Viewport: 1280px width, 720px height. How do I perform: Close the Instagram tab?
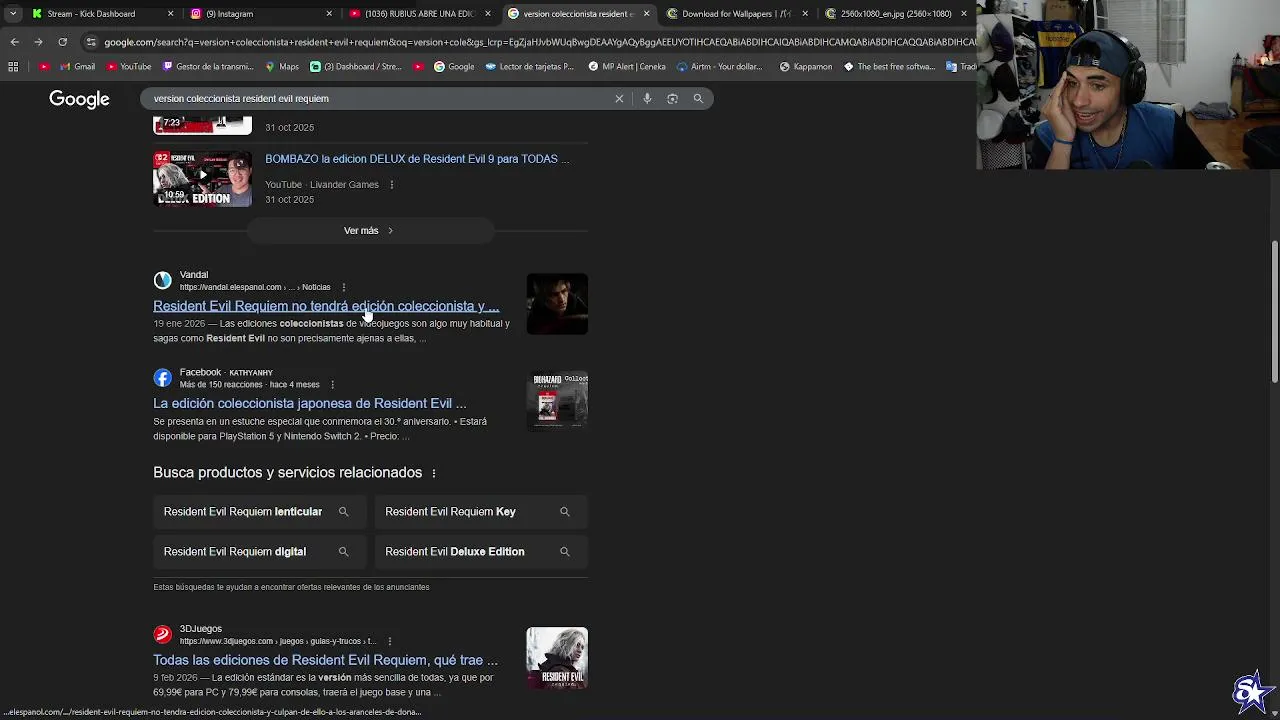point(329,14)
